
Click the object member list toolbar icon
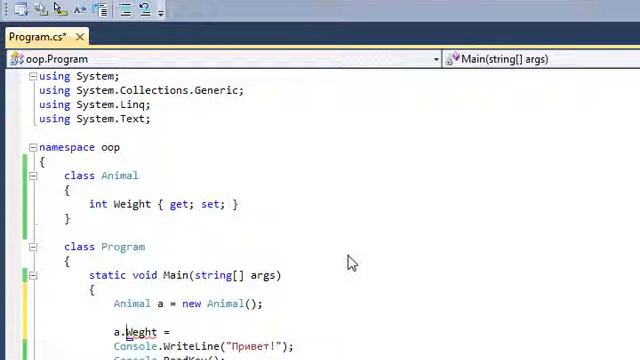(21, 9)
